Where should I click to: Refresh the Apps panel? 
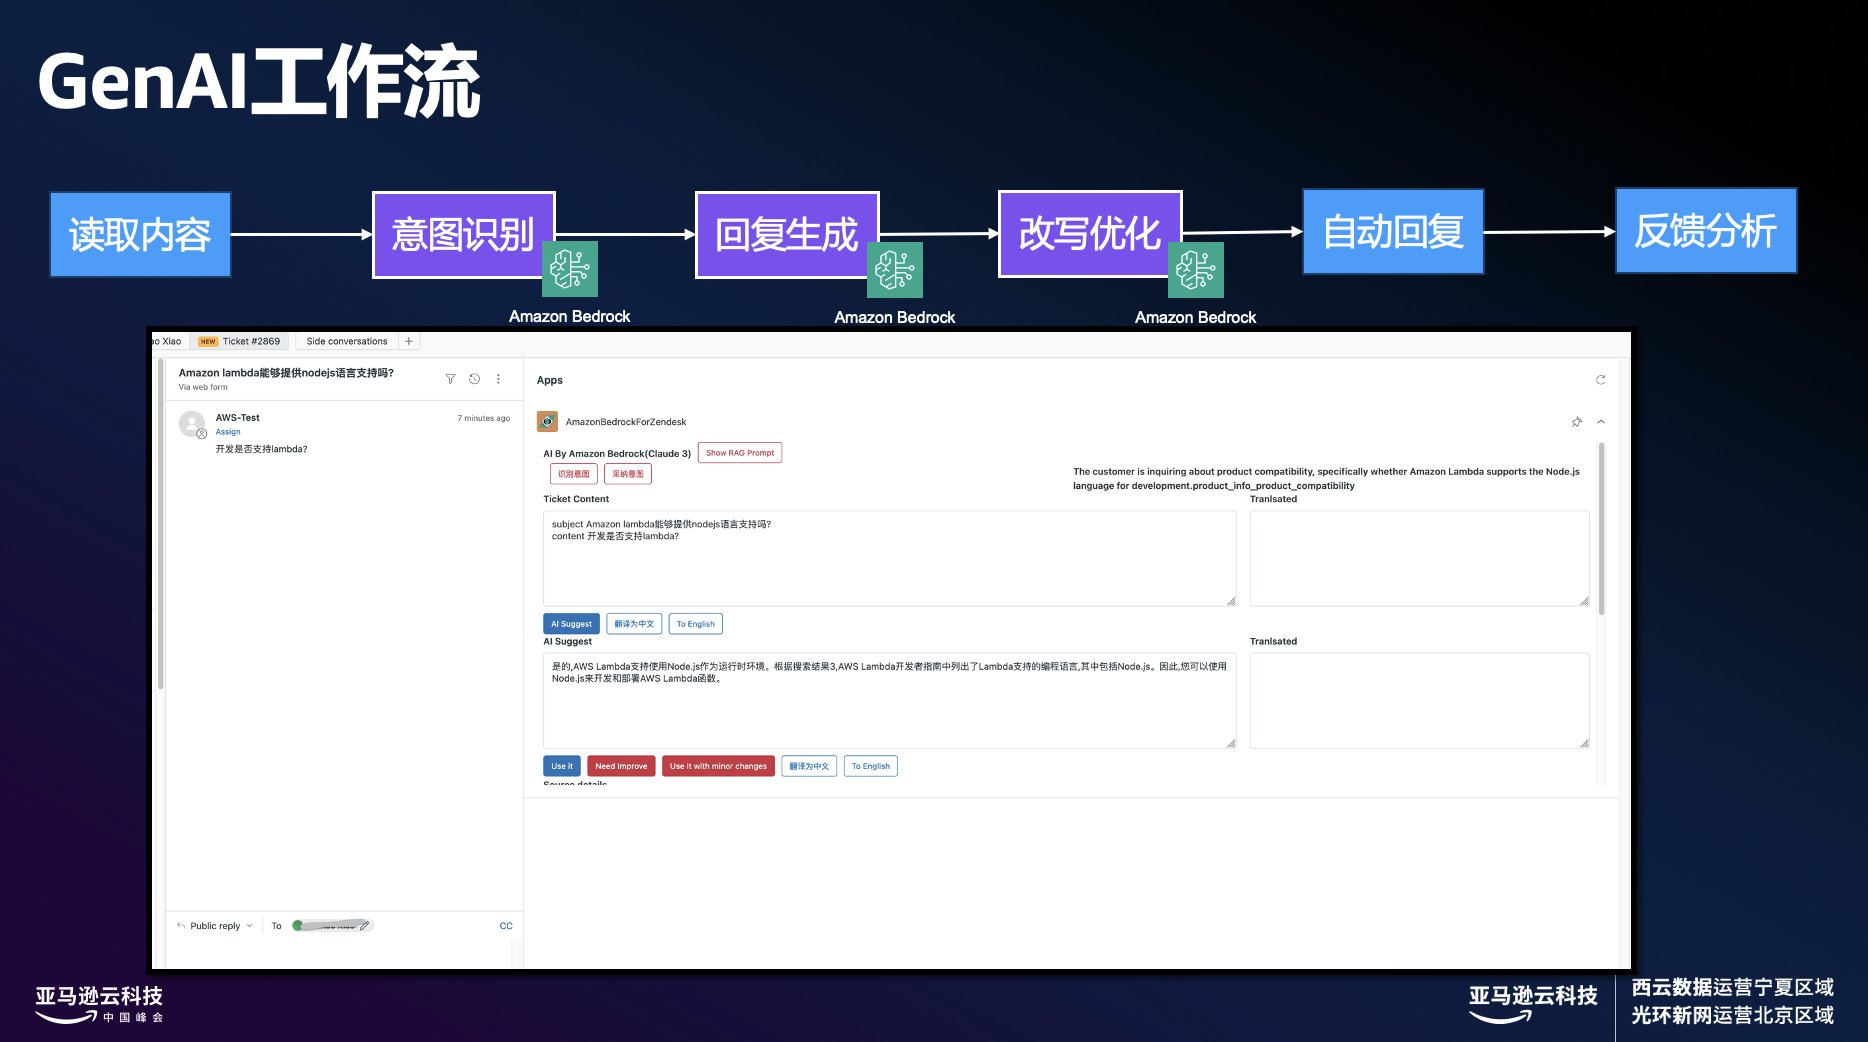pyautogui.click(x=1600, y=380)
